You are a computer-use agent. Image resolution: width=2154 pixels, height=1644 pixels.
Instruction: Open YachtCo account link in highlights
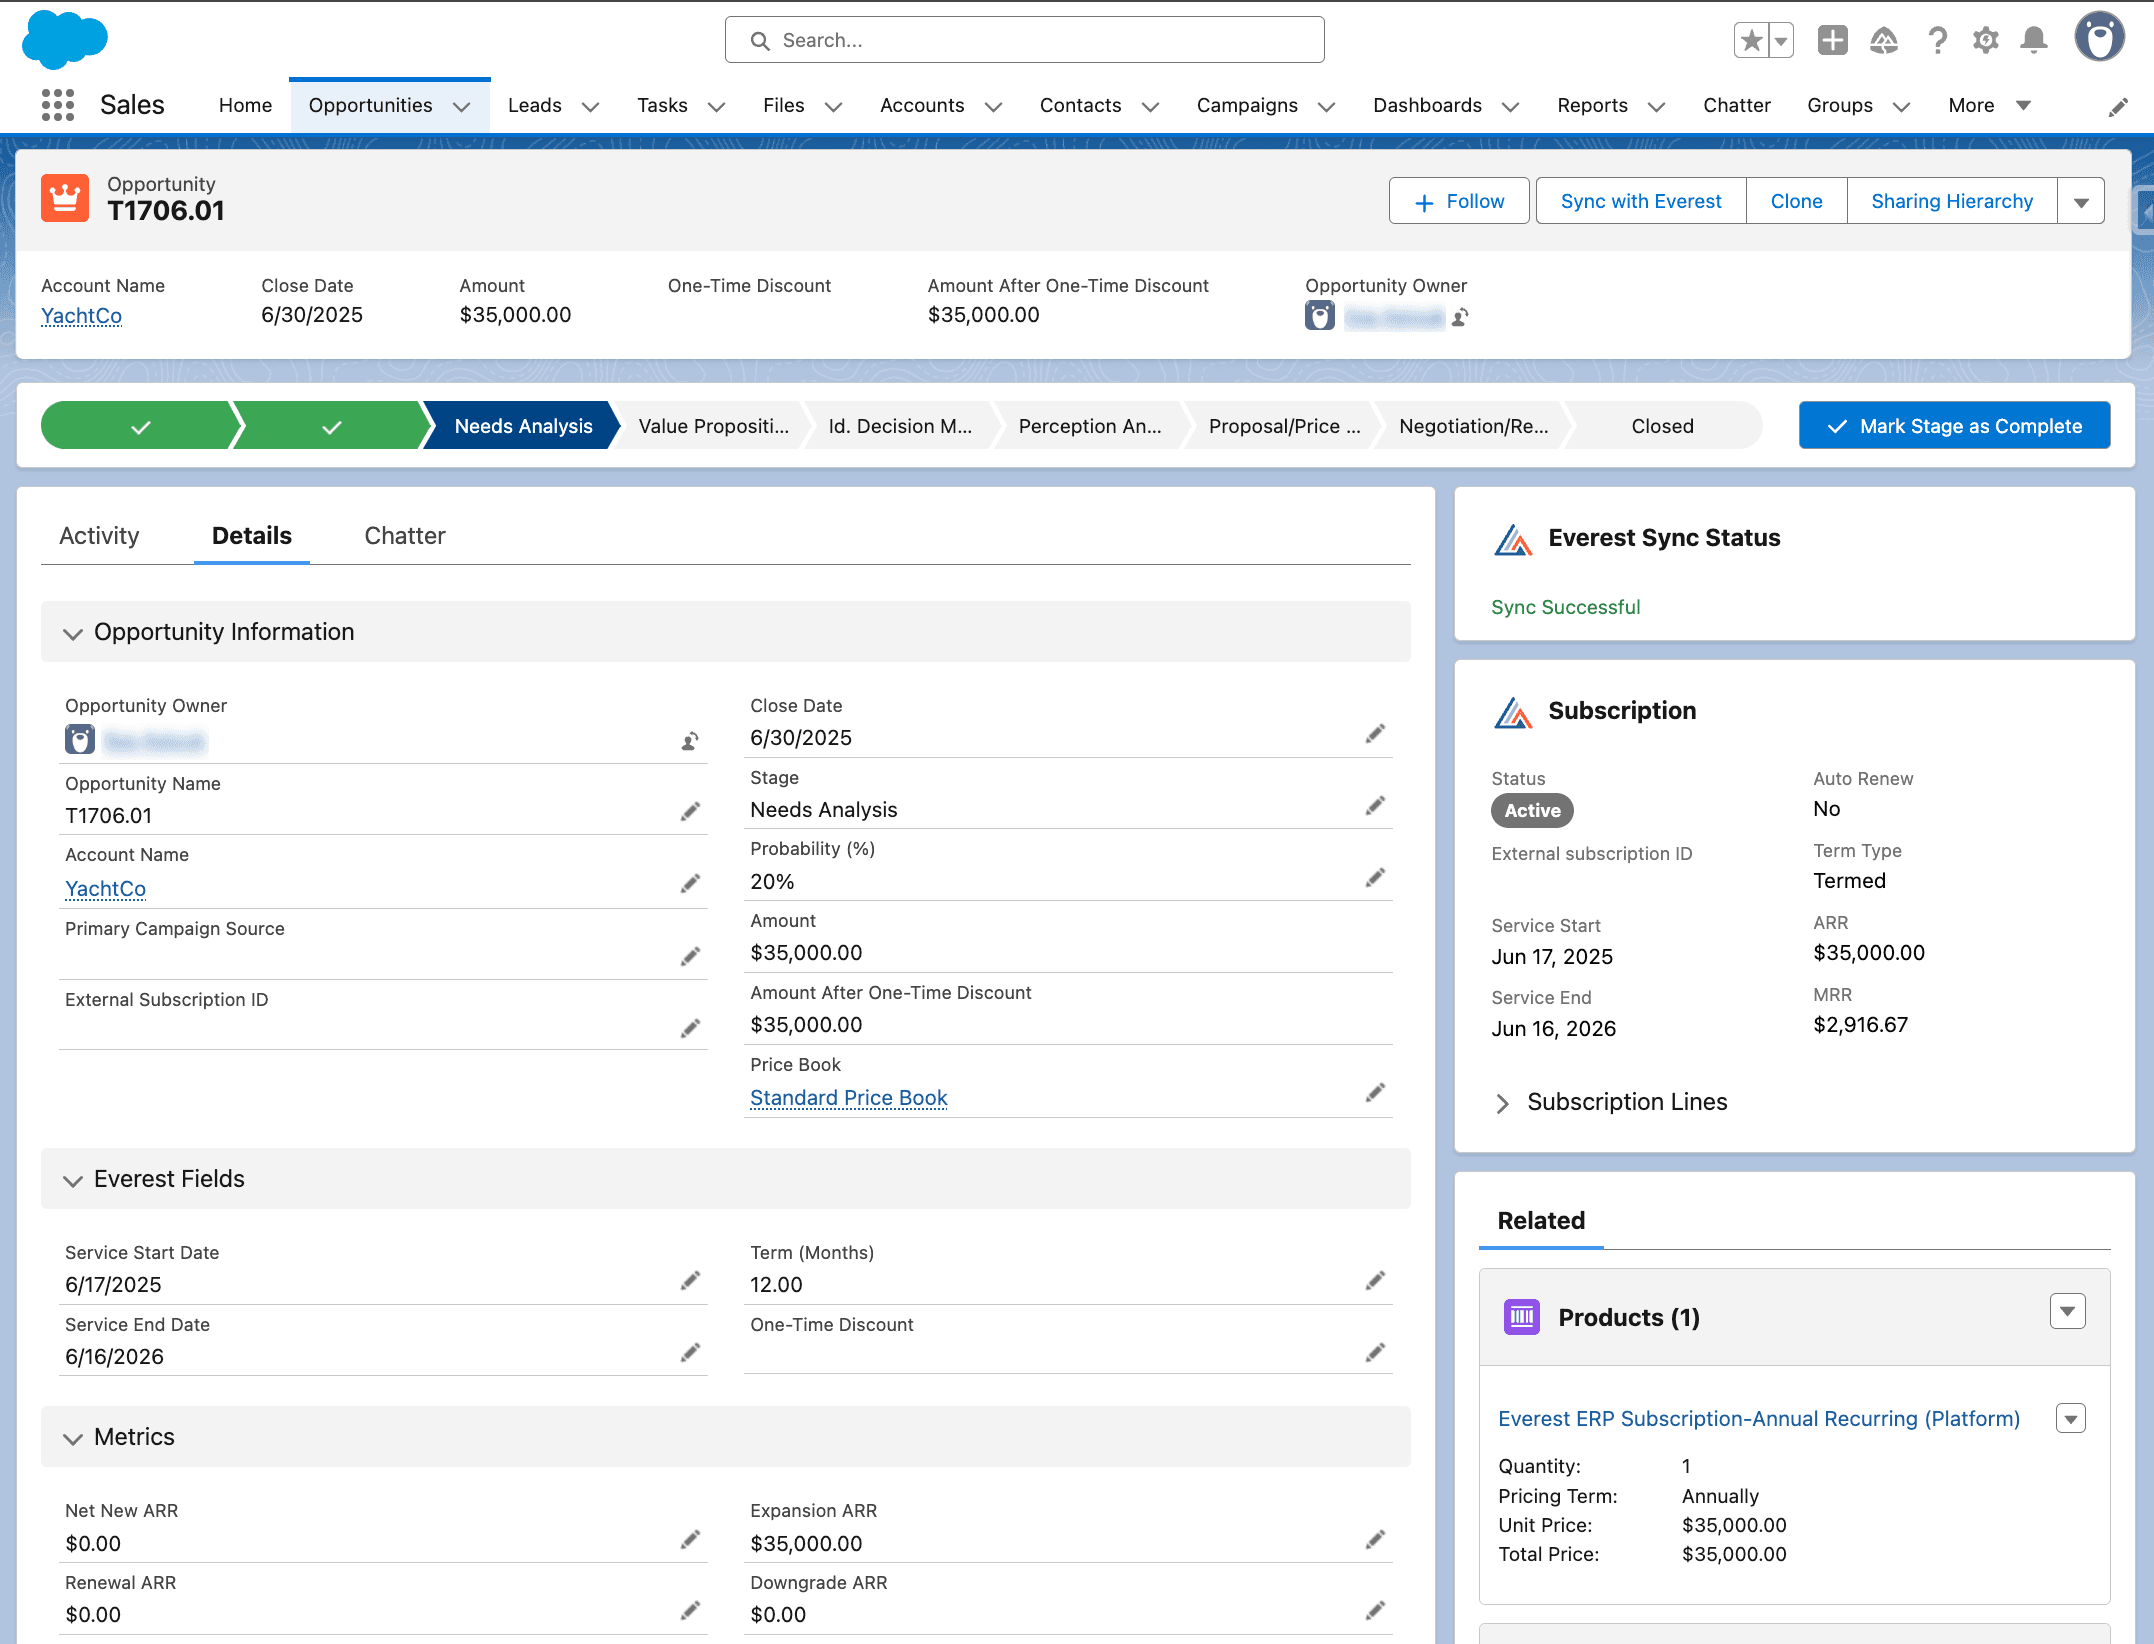coord(81,316)
